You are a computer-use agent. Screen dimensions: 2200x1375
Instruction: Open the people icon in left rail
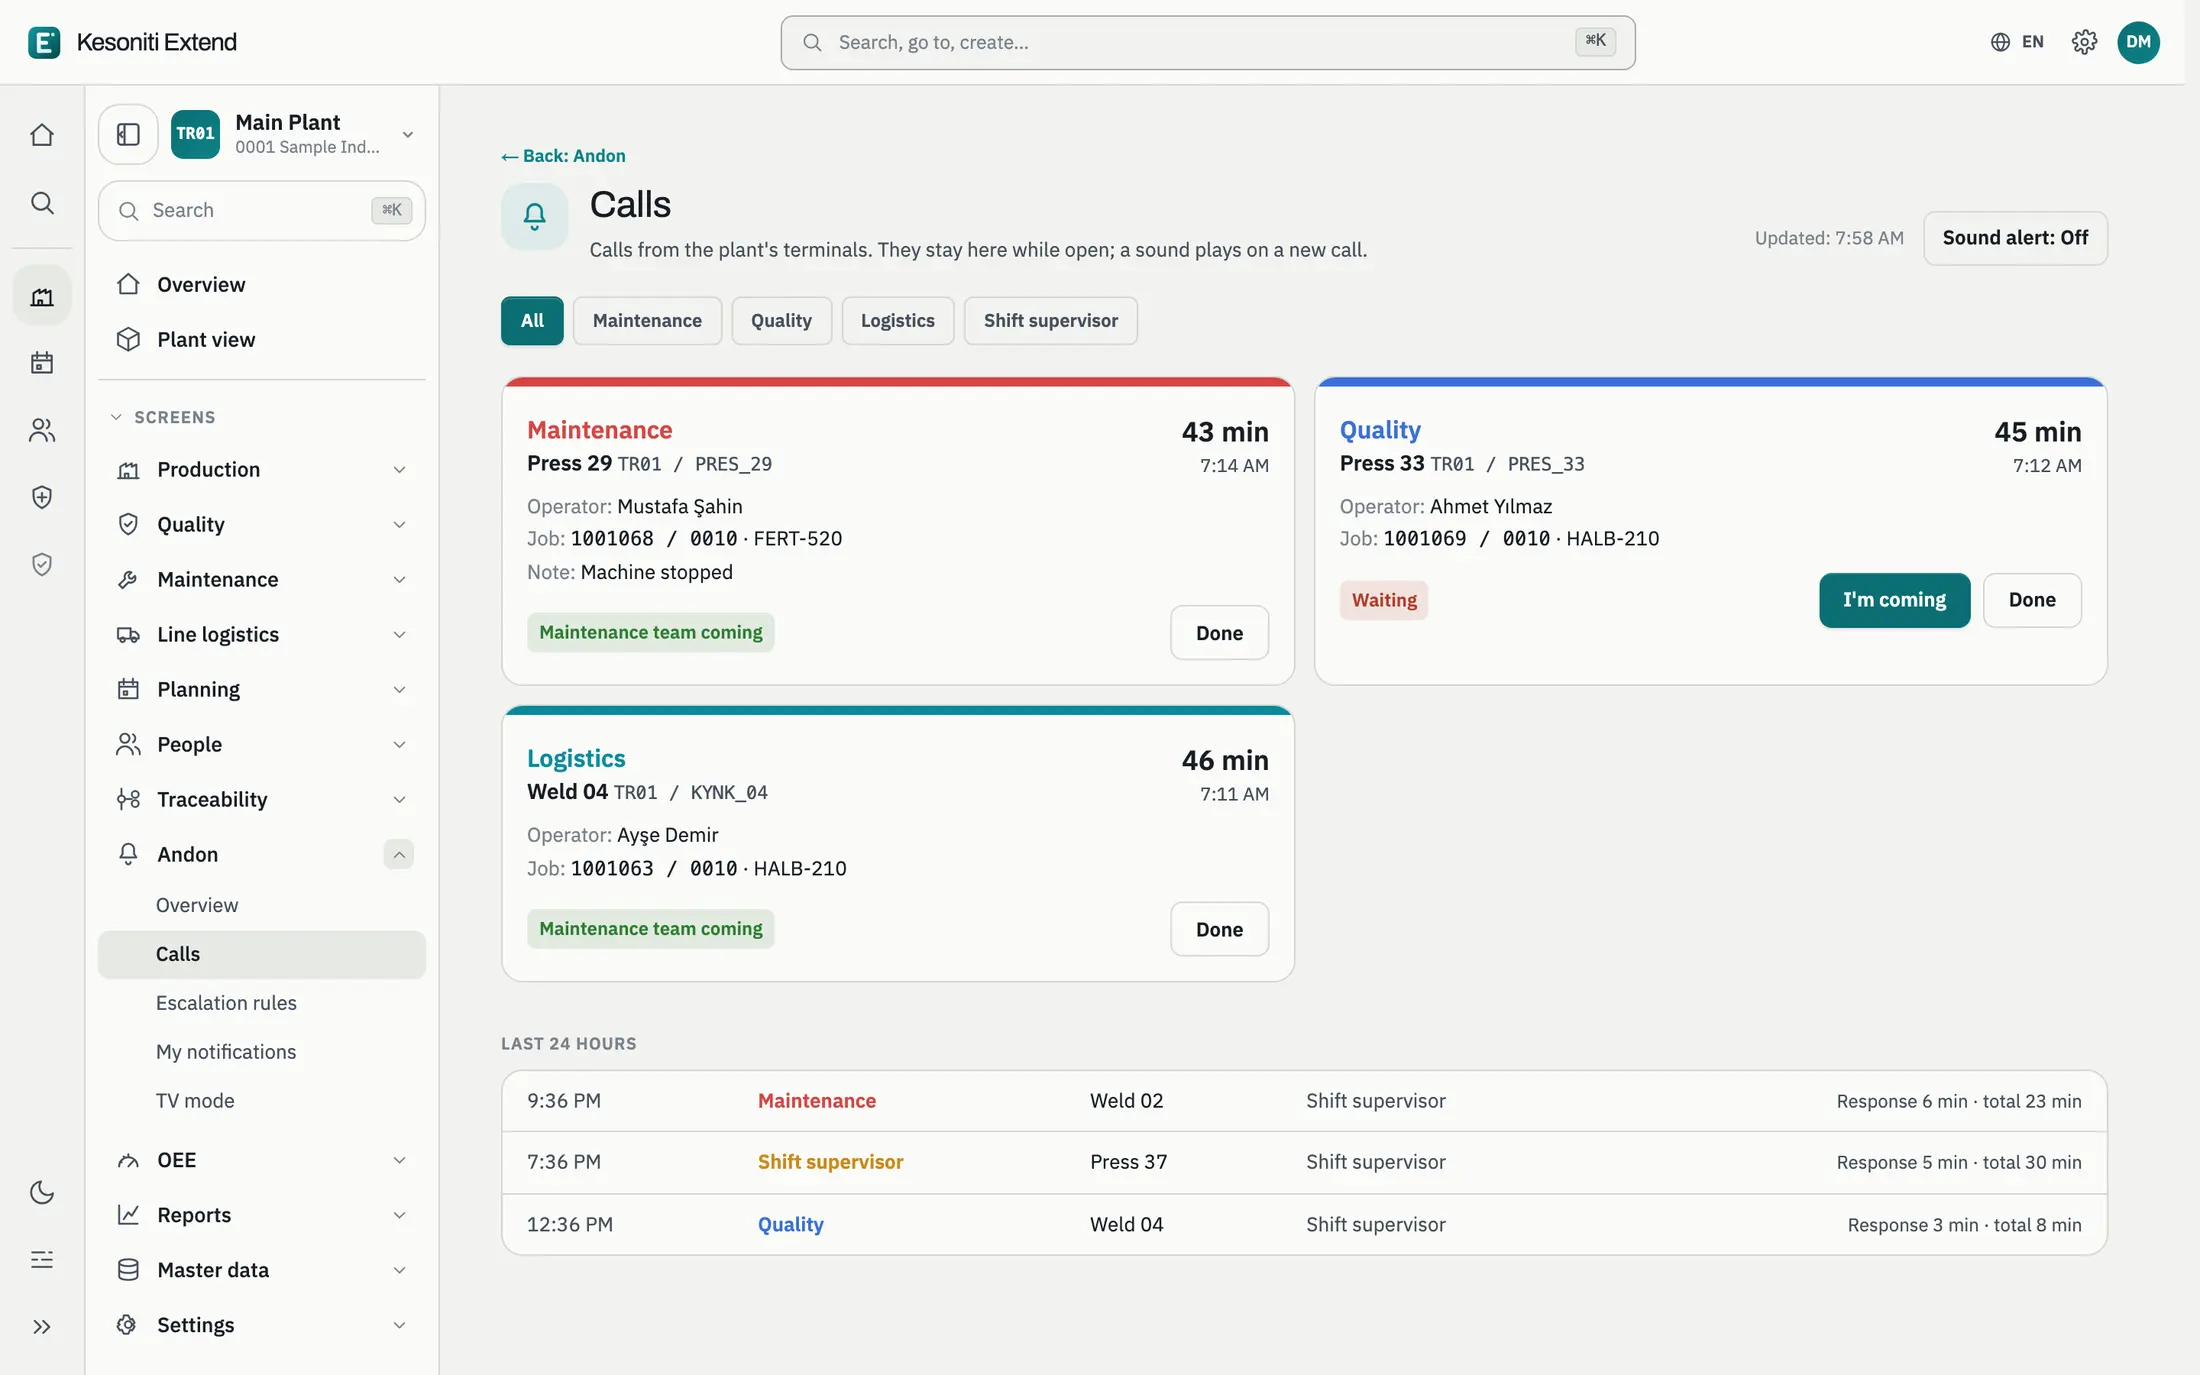point(42,430)
